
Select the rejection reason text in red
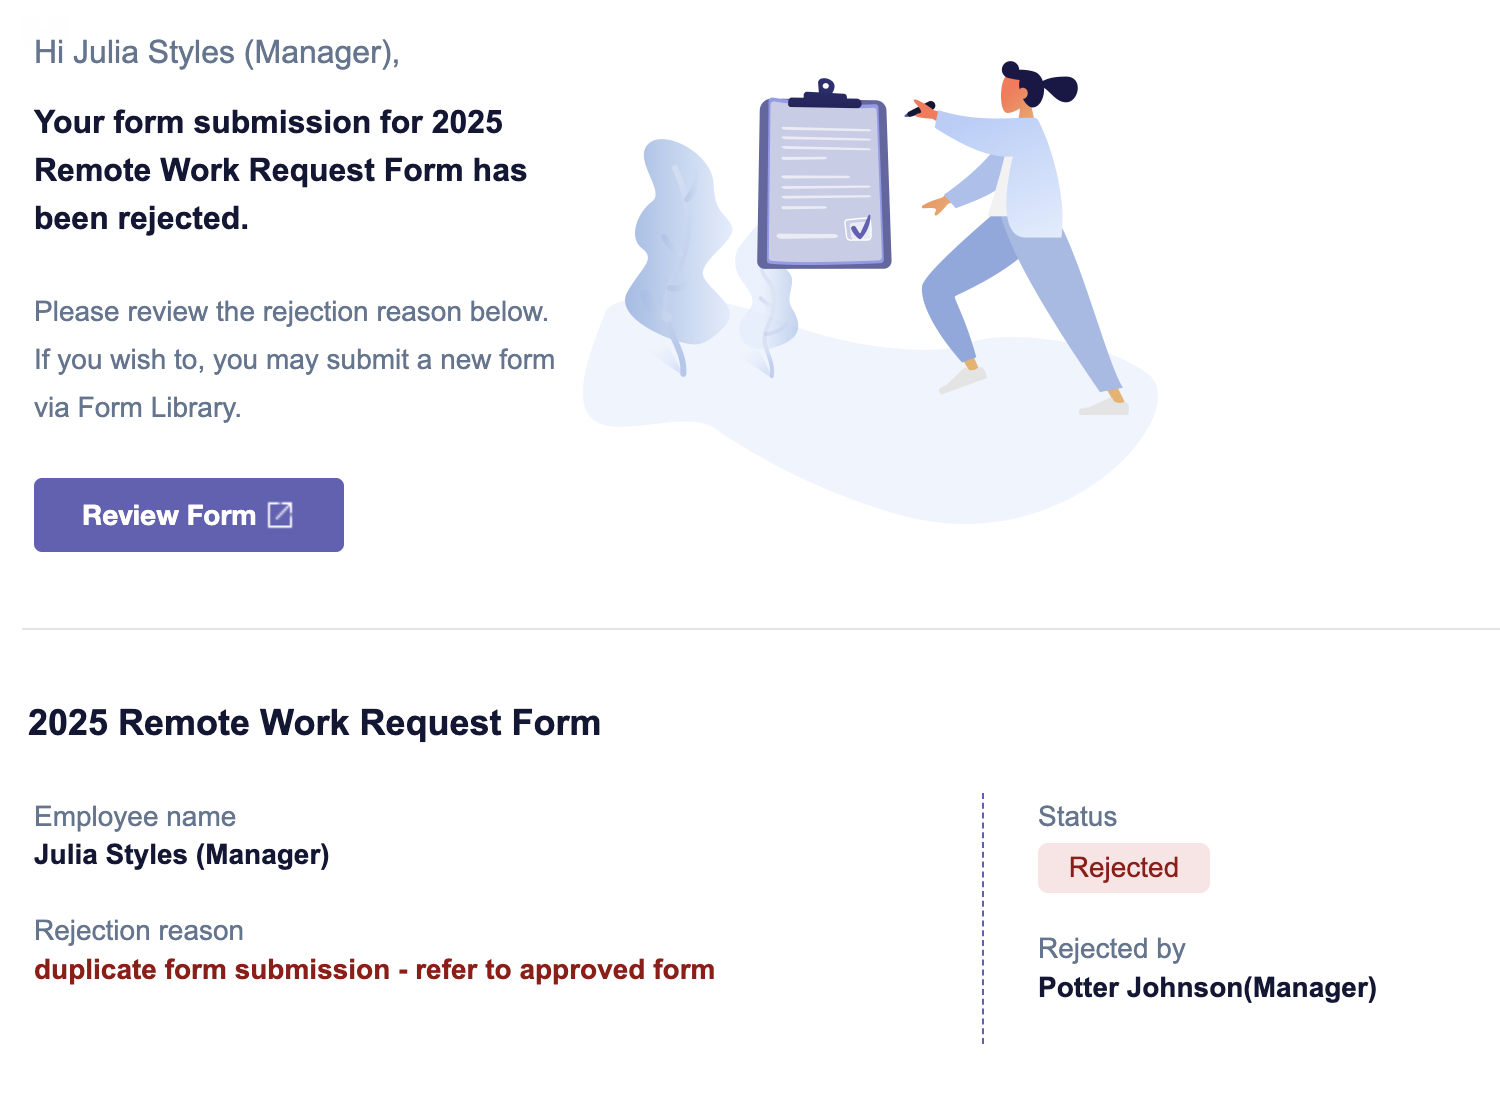tap(374, 970)
